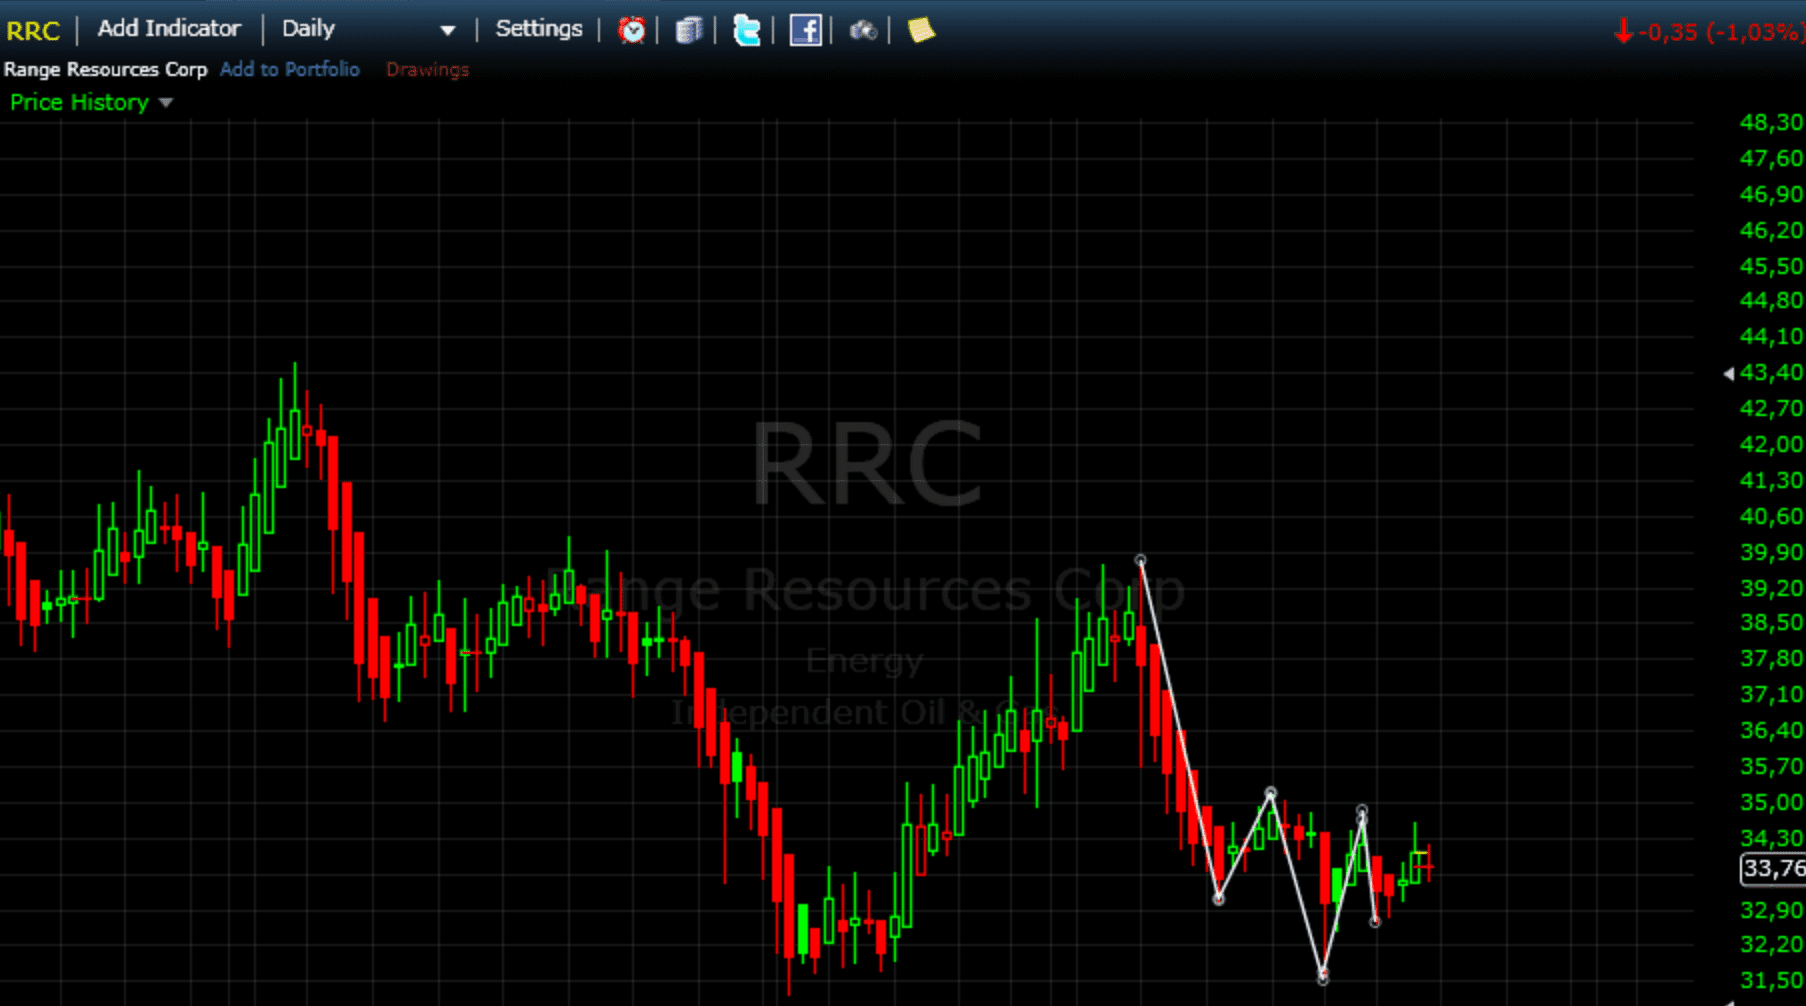
Task: Click the 38,50 price axis label
Action: coord(1771,622)
